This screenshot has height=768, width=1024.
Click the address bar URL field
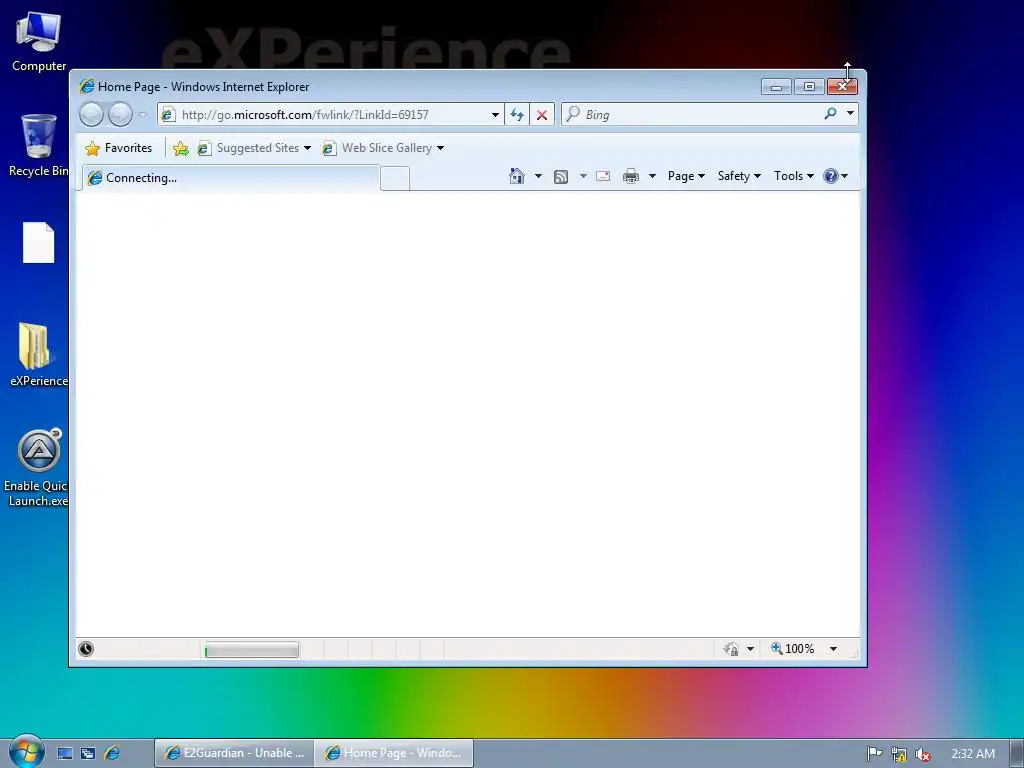click(x=325, y=115)
